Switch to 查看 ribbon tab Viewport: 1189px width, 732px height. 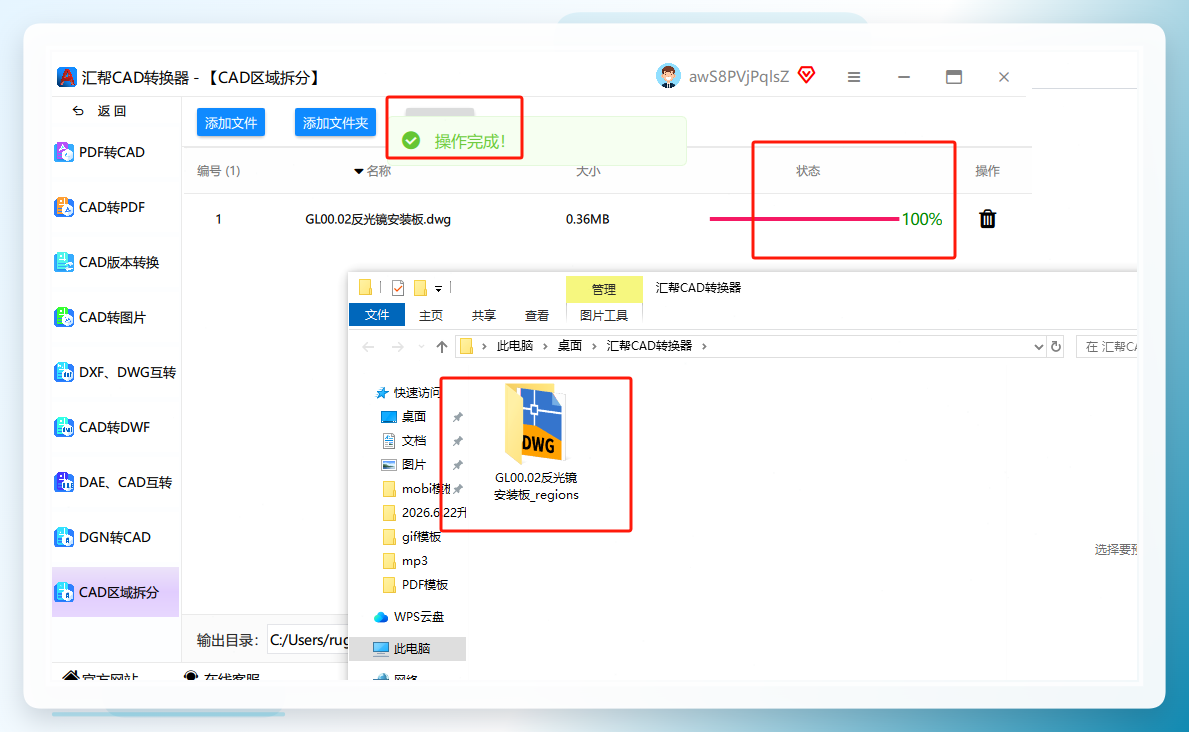click(x=537, y=316)
